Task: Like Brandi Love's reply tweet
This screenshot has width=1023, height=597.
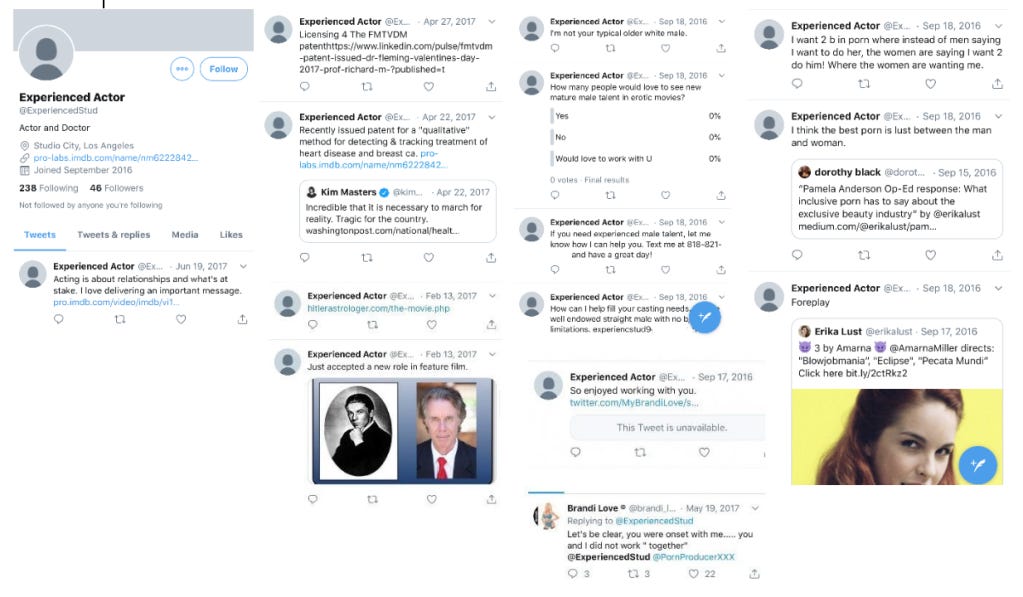Action: click(x=694, y=574)
